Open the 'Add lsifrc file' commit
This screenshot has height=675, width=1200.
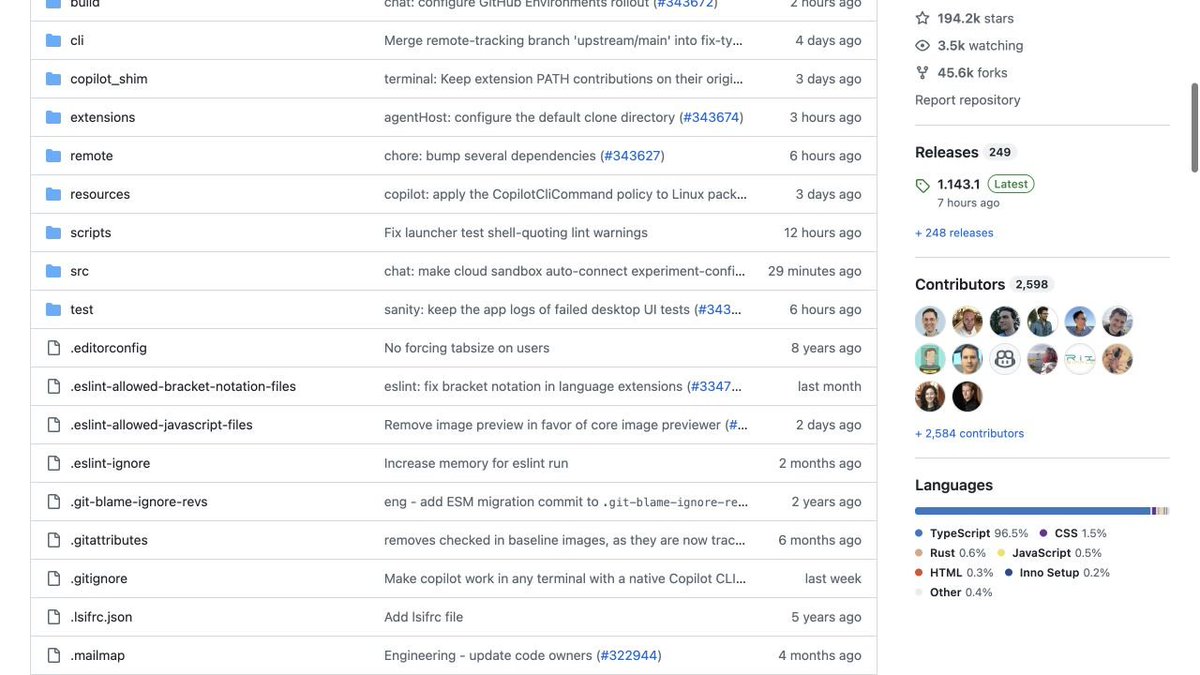click(x=424, y=617)
